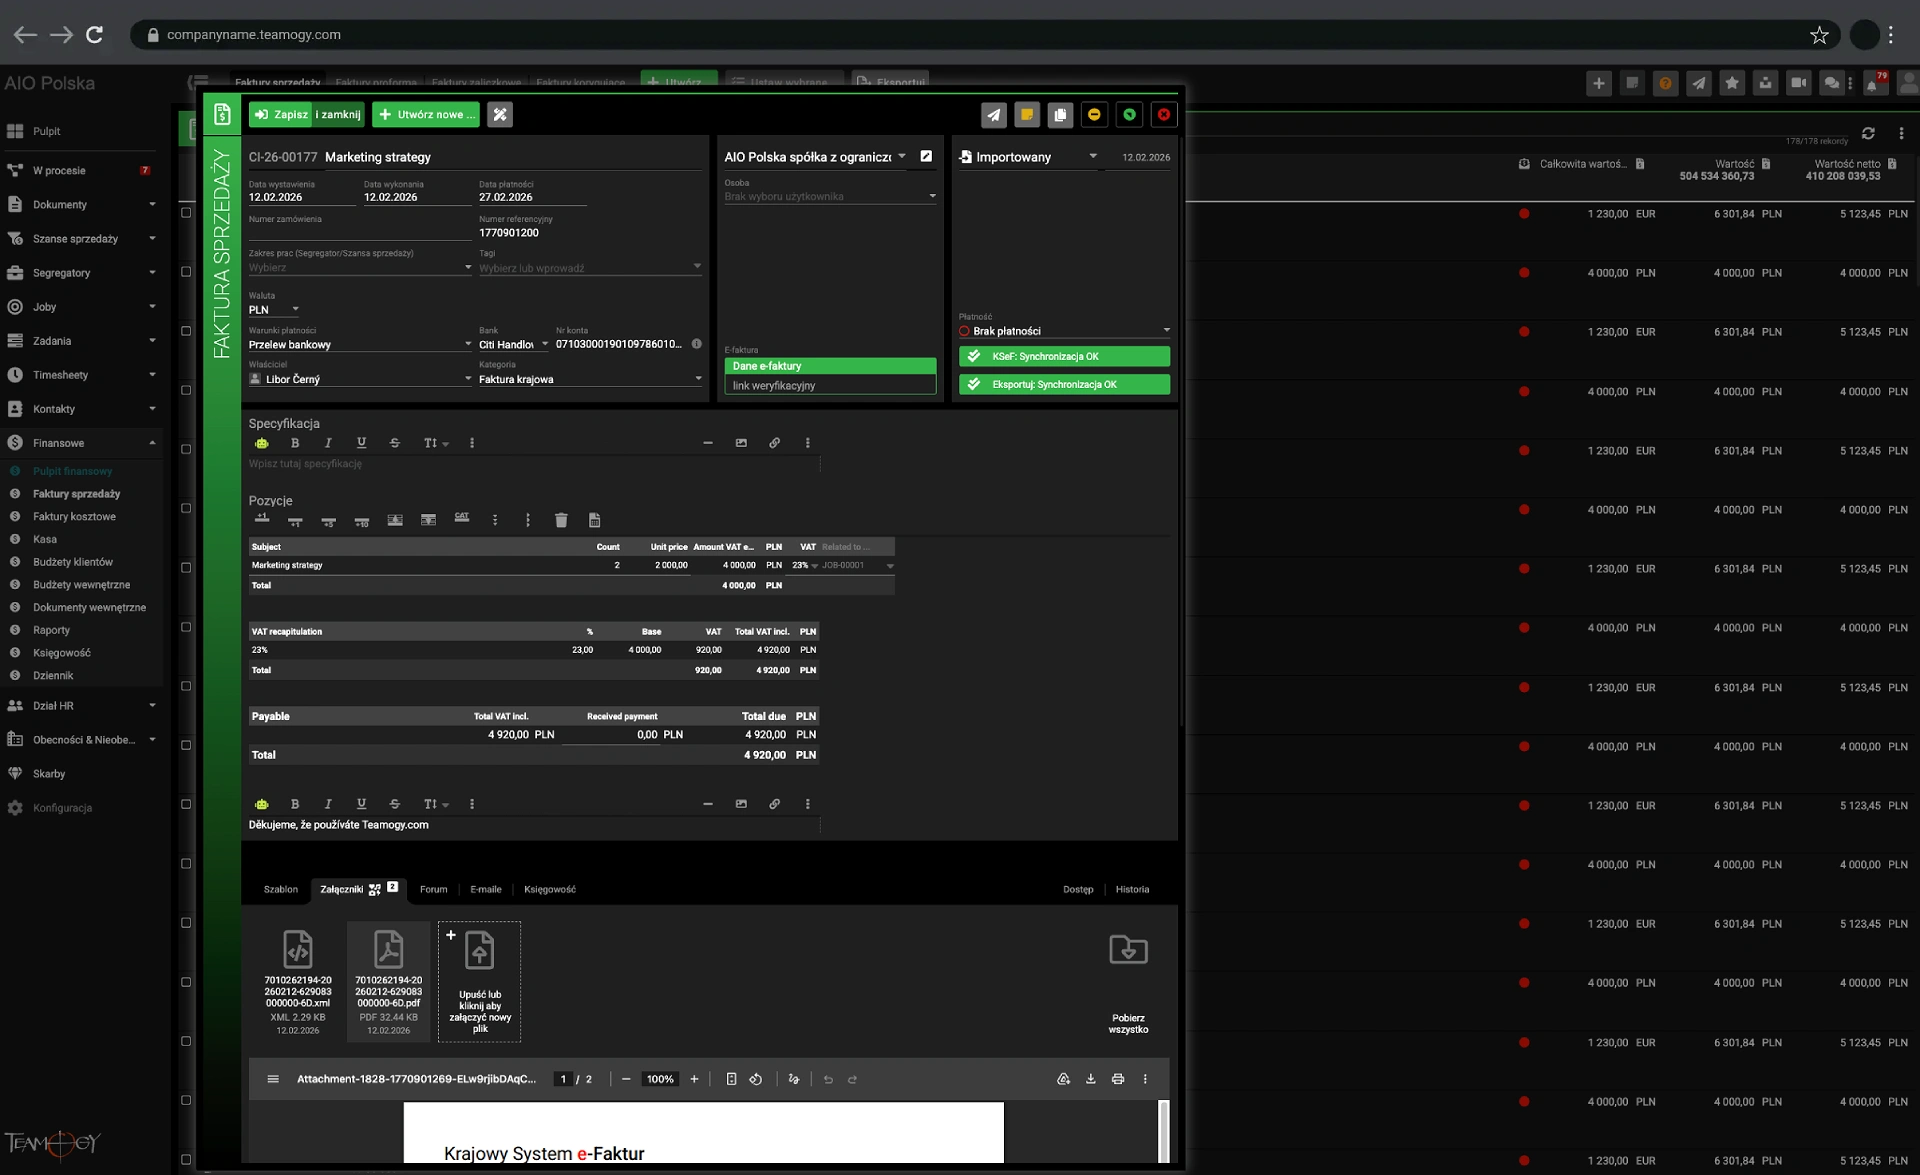This screenshot has width=1920, height=1175.
Task: Toggle bold in Specyfikacja editor
Action: point(295,443)
